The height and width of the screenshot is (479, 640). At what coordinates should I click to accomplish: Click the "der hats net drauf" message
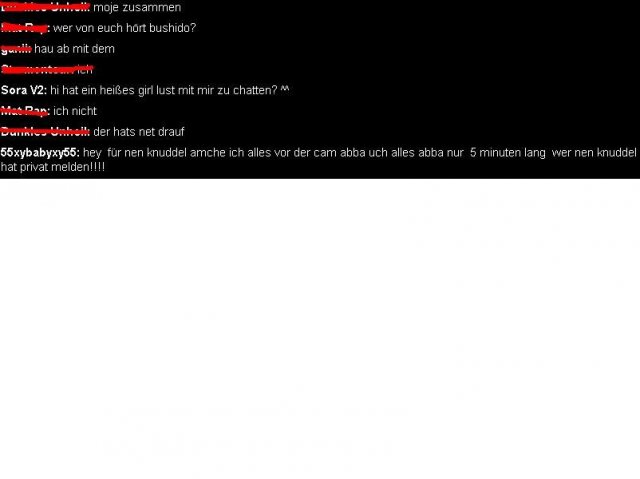[139, 132]
